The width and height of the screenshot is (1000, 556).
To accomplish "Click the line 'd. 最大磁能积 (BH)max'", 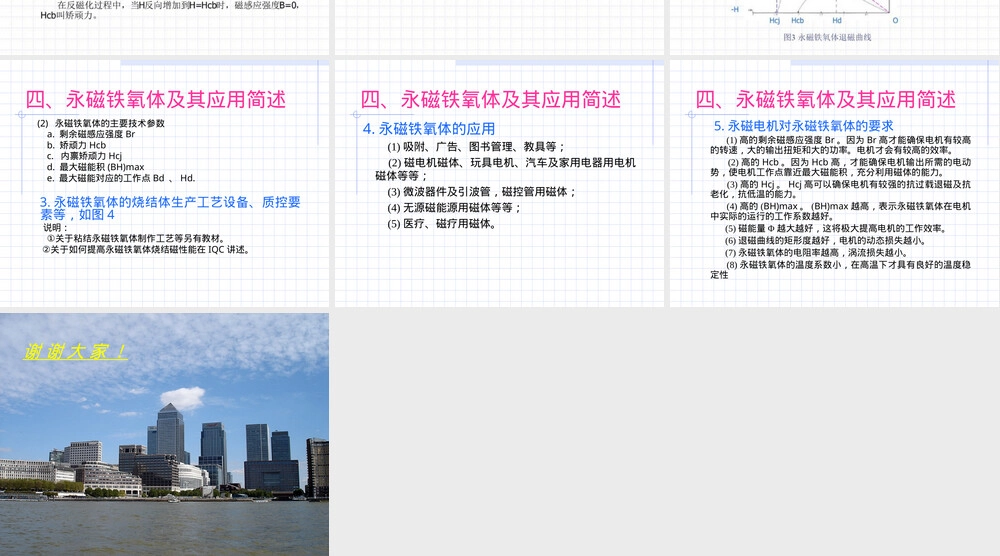I will pyautogui.click(x=96, y=167).
